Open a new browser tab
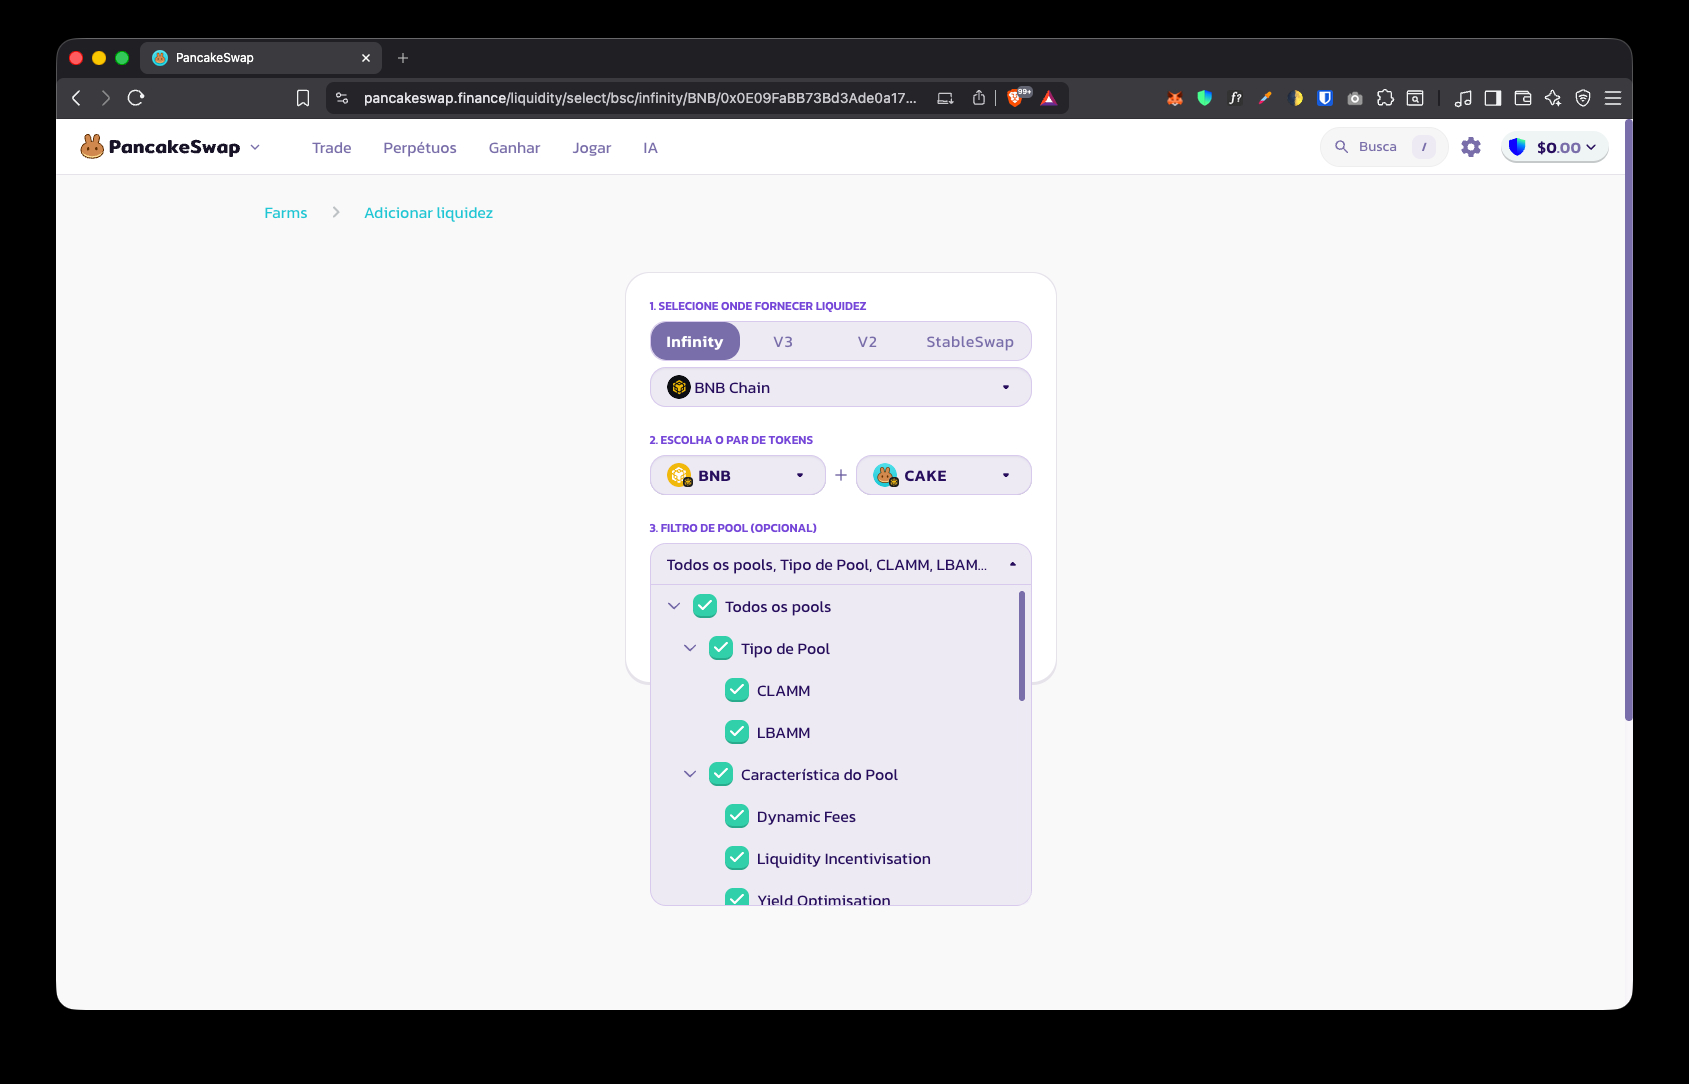 pos(403,58)
